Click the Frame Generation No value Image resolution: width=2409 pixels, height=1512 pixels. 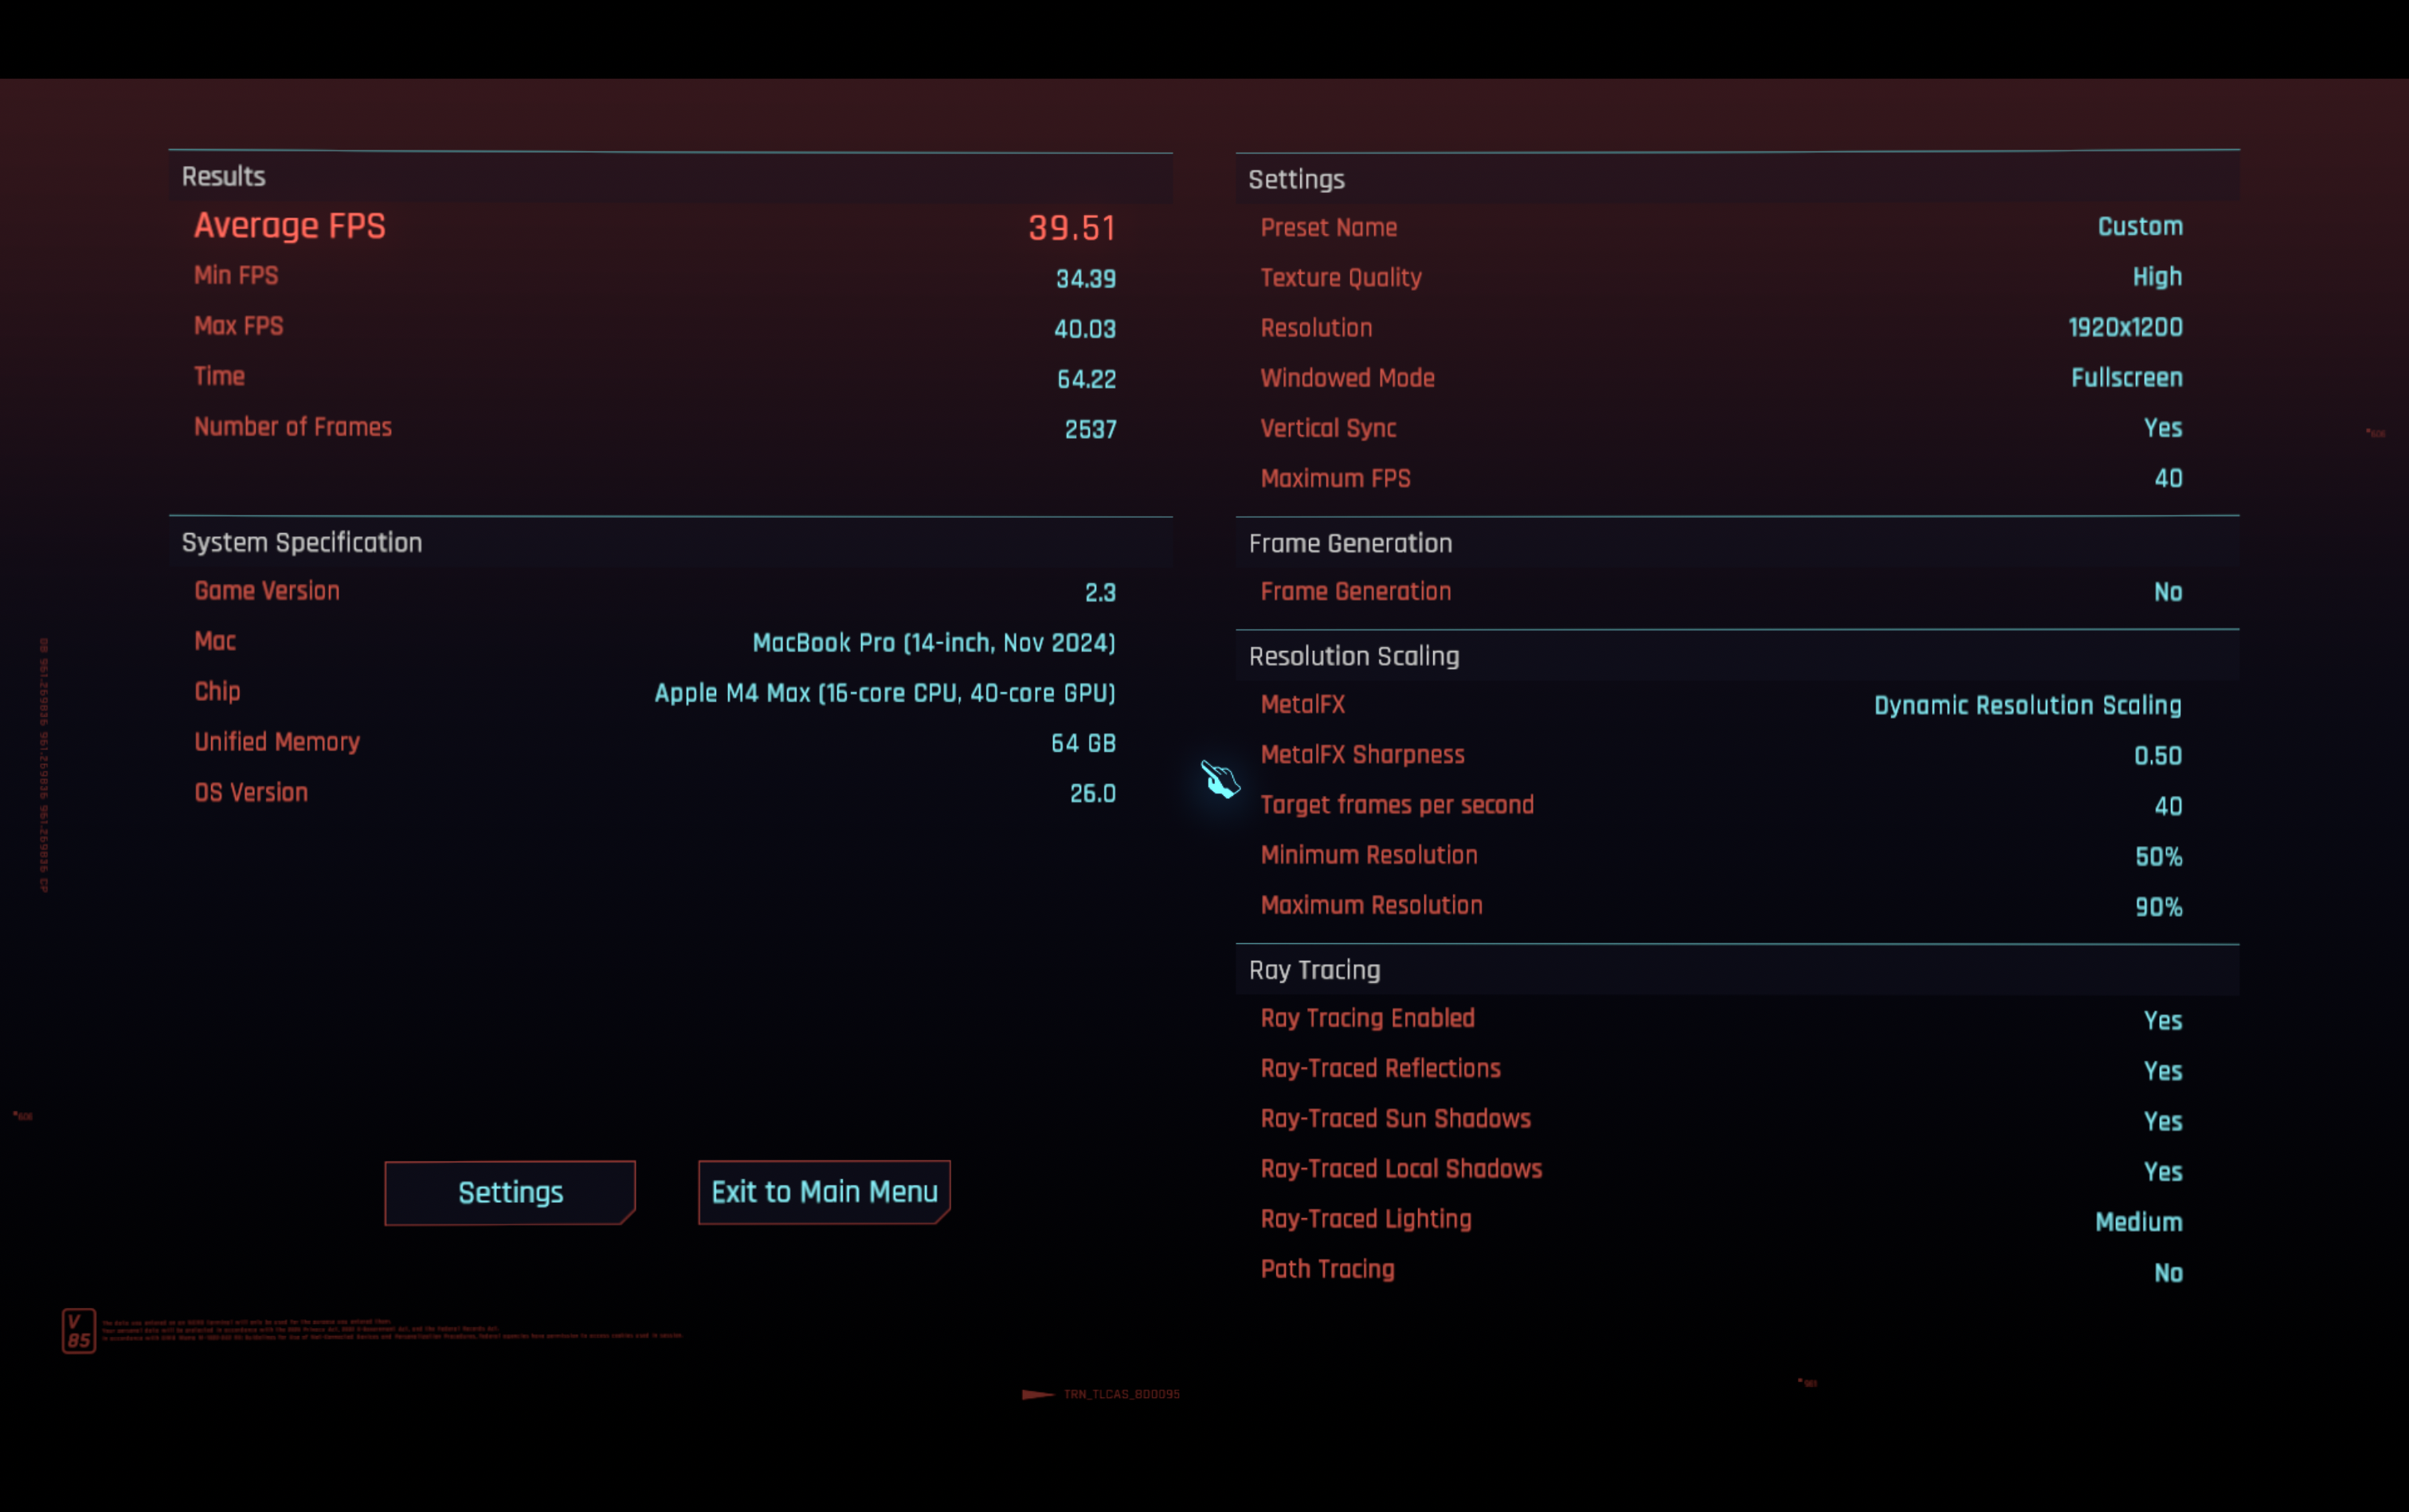[2168, 592]
